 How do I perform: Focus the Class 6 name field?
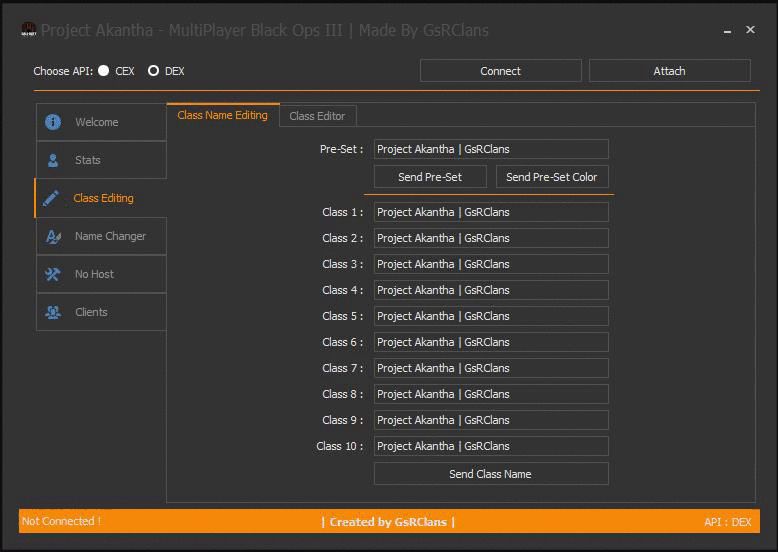tap(491, 342)
